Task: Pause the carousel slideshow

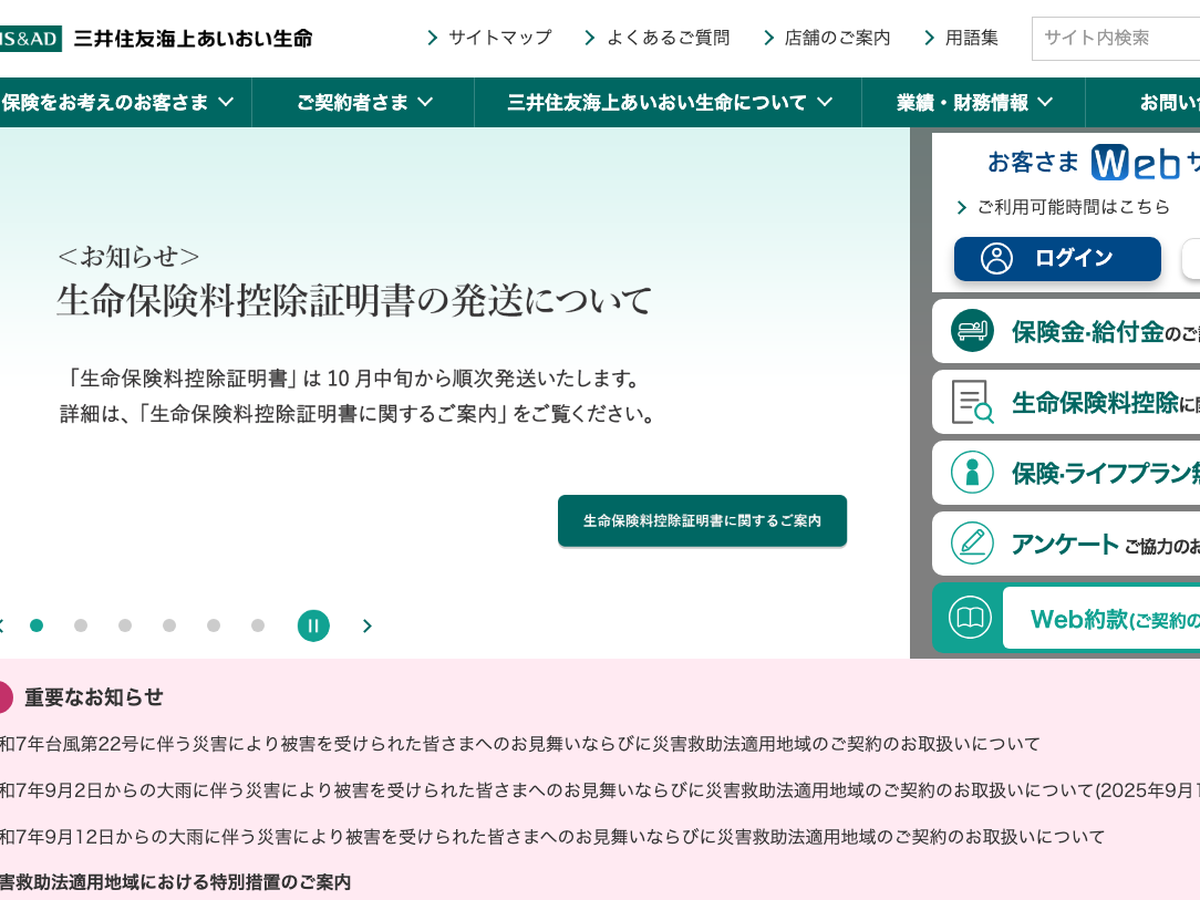Action: [313, 626]
